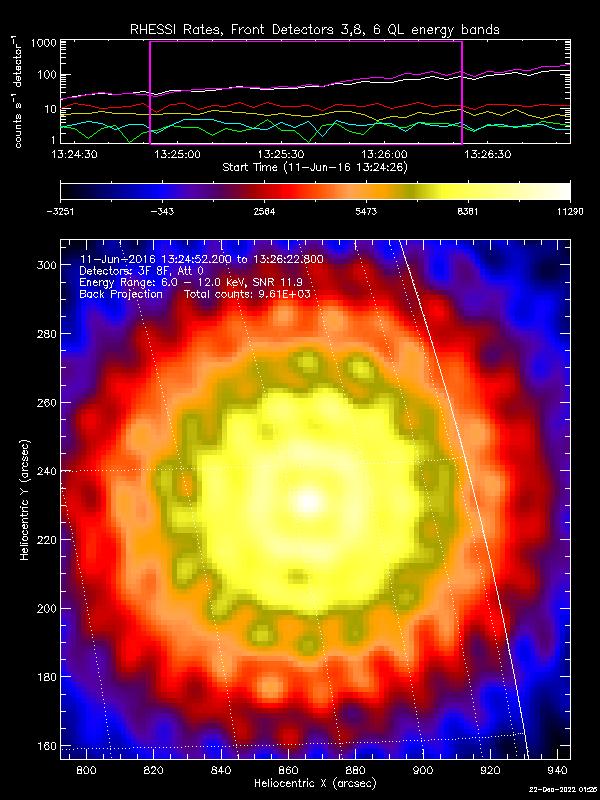
Task: Click the '-3251' color bar value
Action: pos(60,212)
